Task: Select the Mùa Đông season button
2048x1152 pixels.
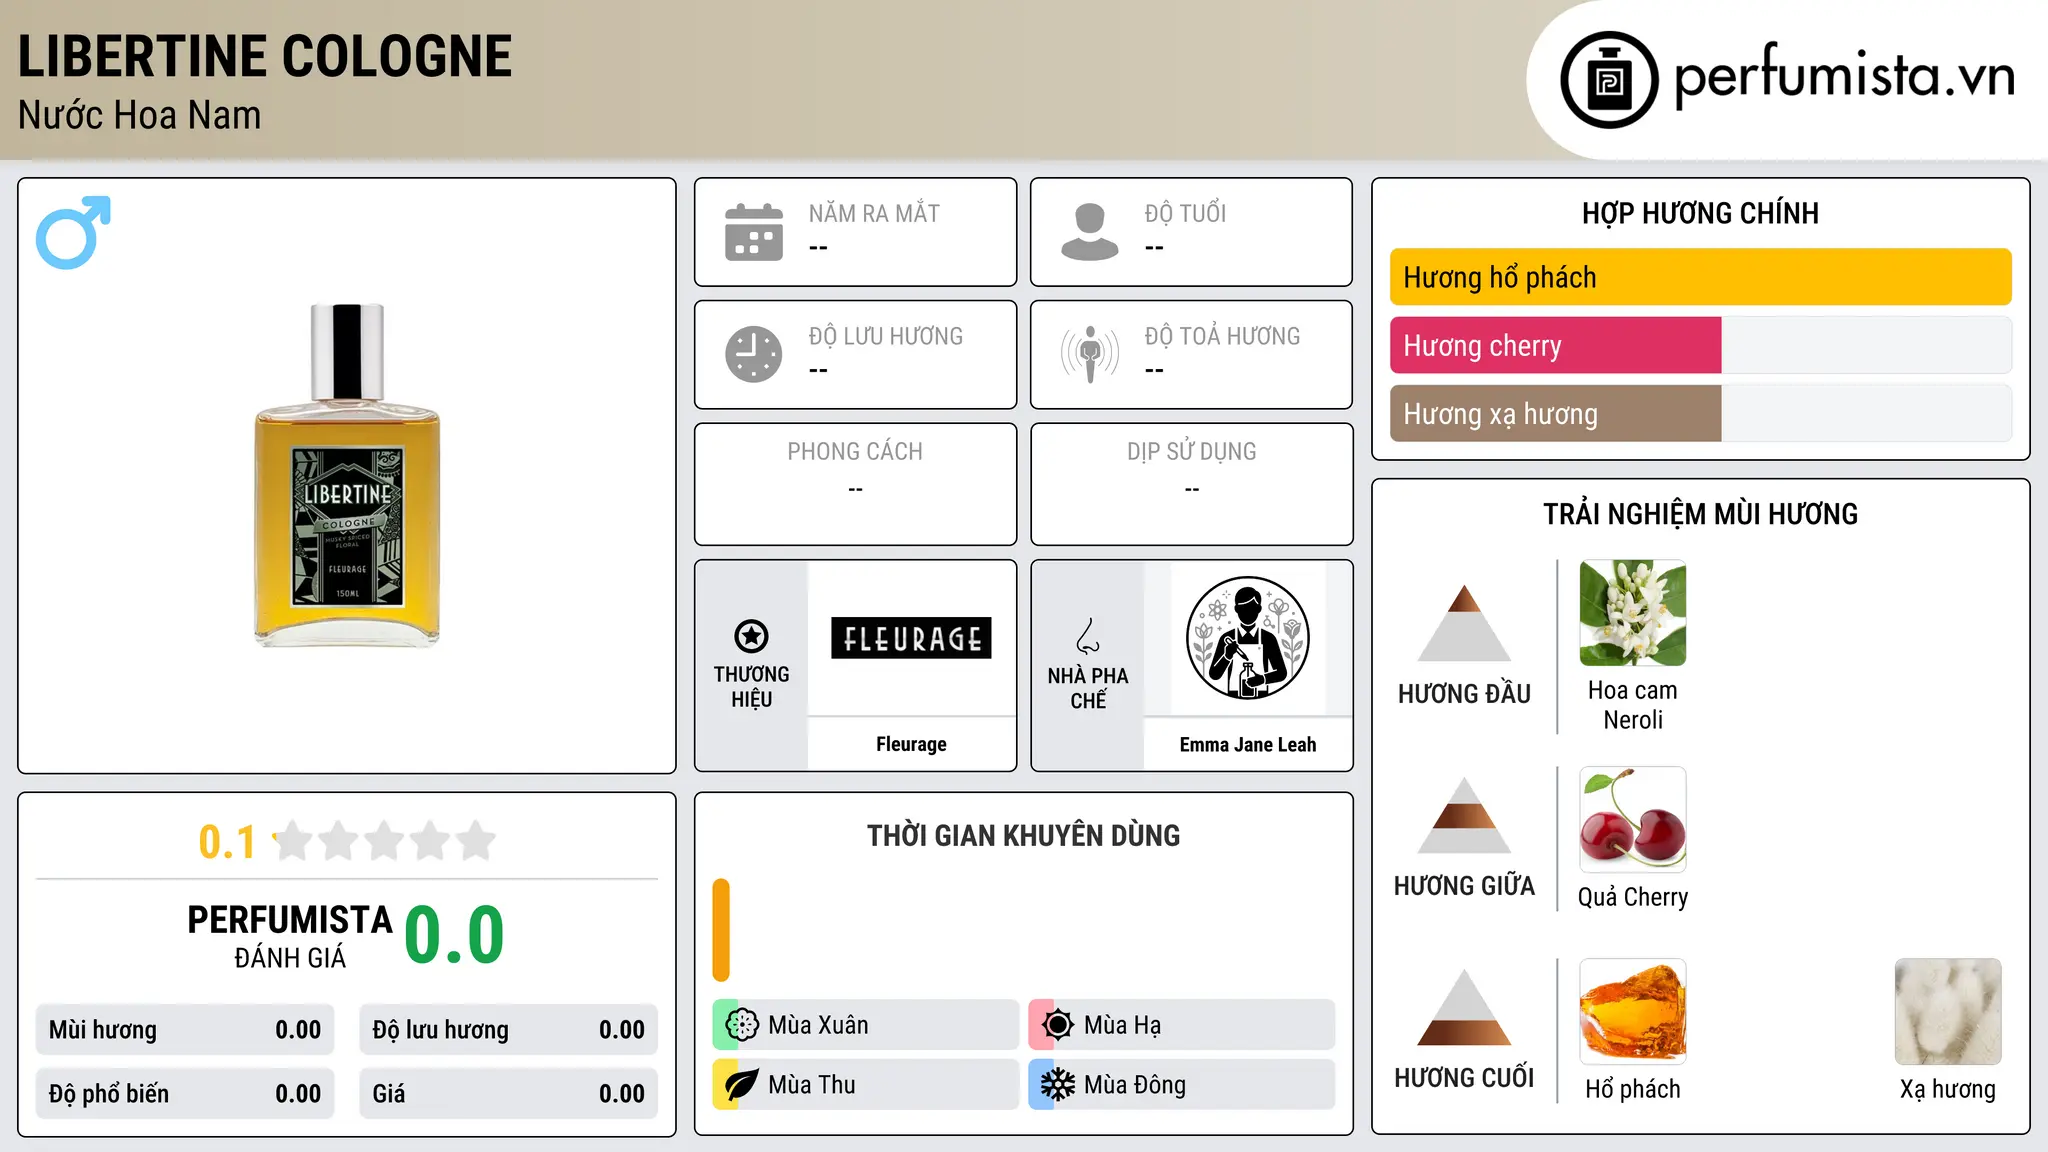Action: click(1182, 1085)
